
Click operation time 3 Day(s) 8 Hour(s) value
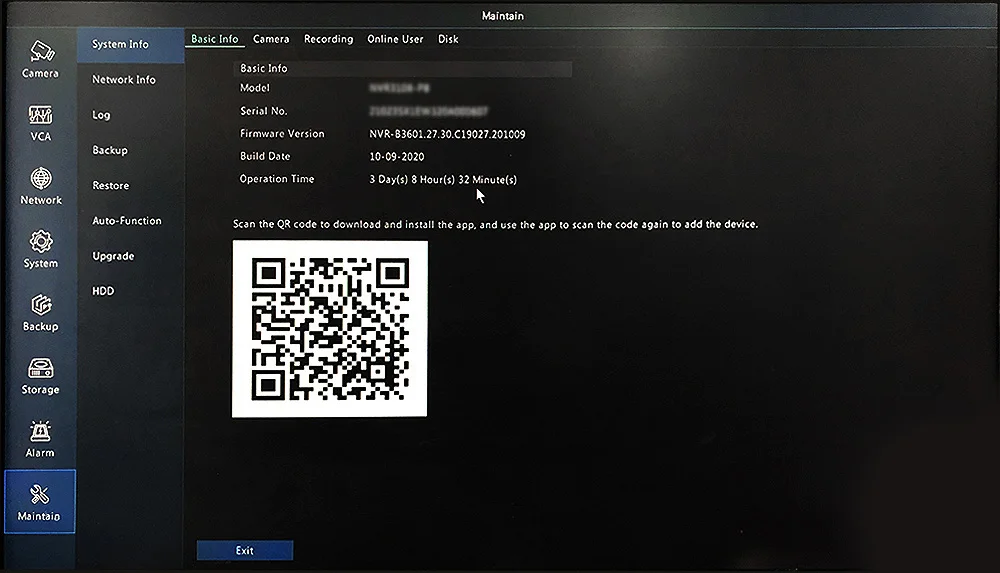coord(443,179)
